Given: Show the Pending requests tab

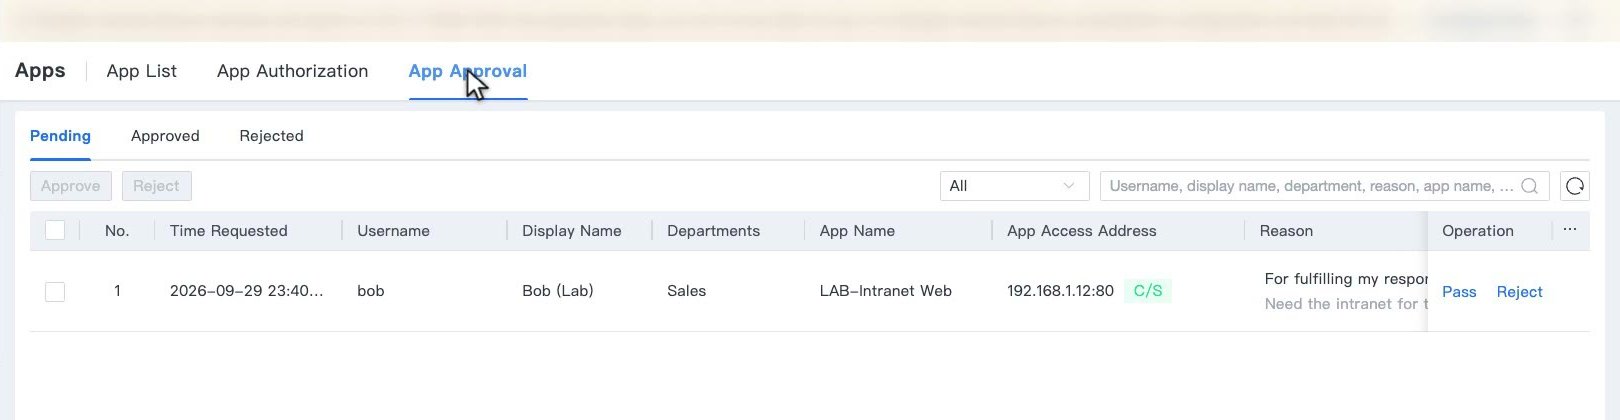Looking at the screenshot, I should pyautogui.click(x=60, y=136).
